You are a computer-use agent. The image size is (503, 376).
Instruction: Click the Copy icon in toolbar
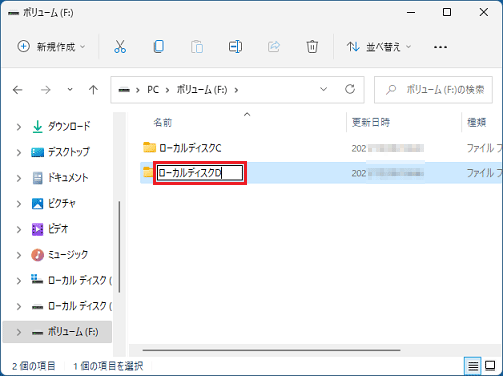[x=159, y=47]
